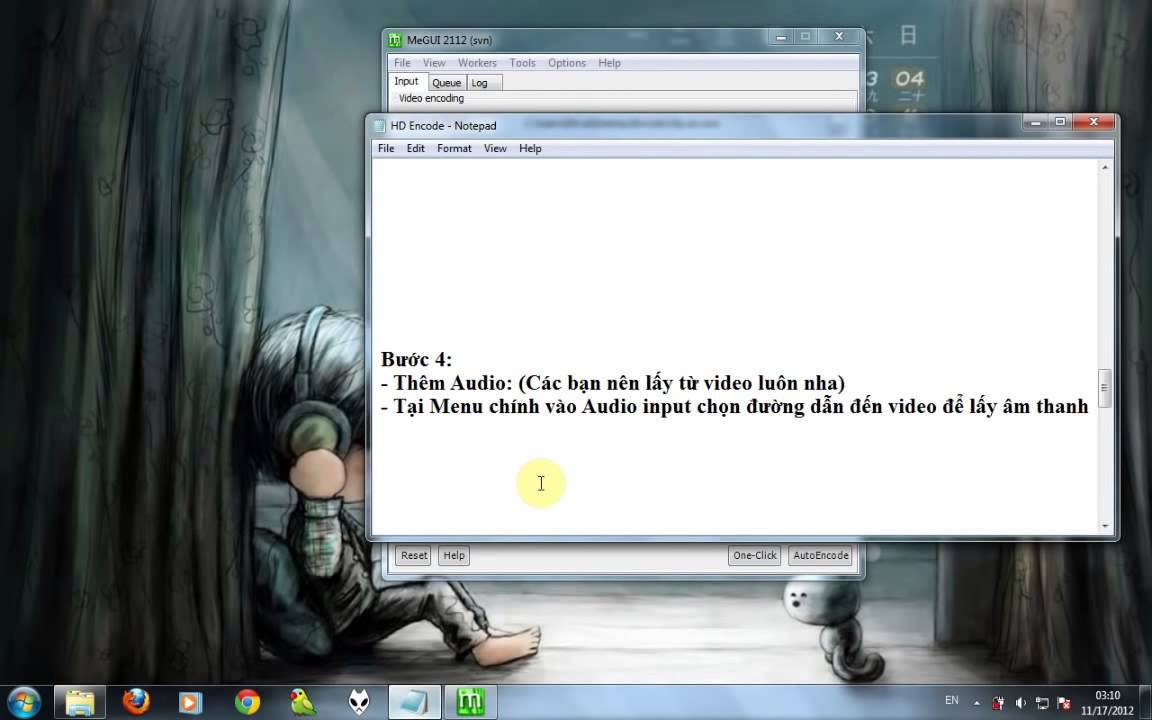Viewport: 1152px width, 720px height.
Task: Click the date 11/17/2012 in tray
Action: pos(1107,710)
